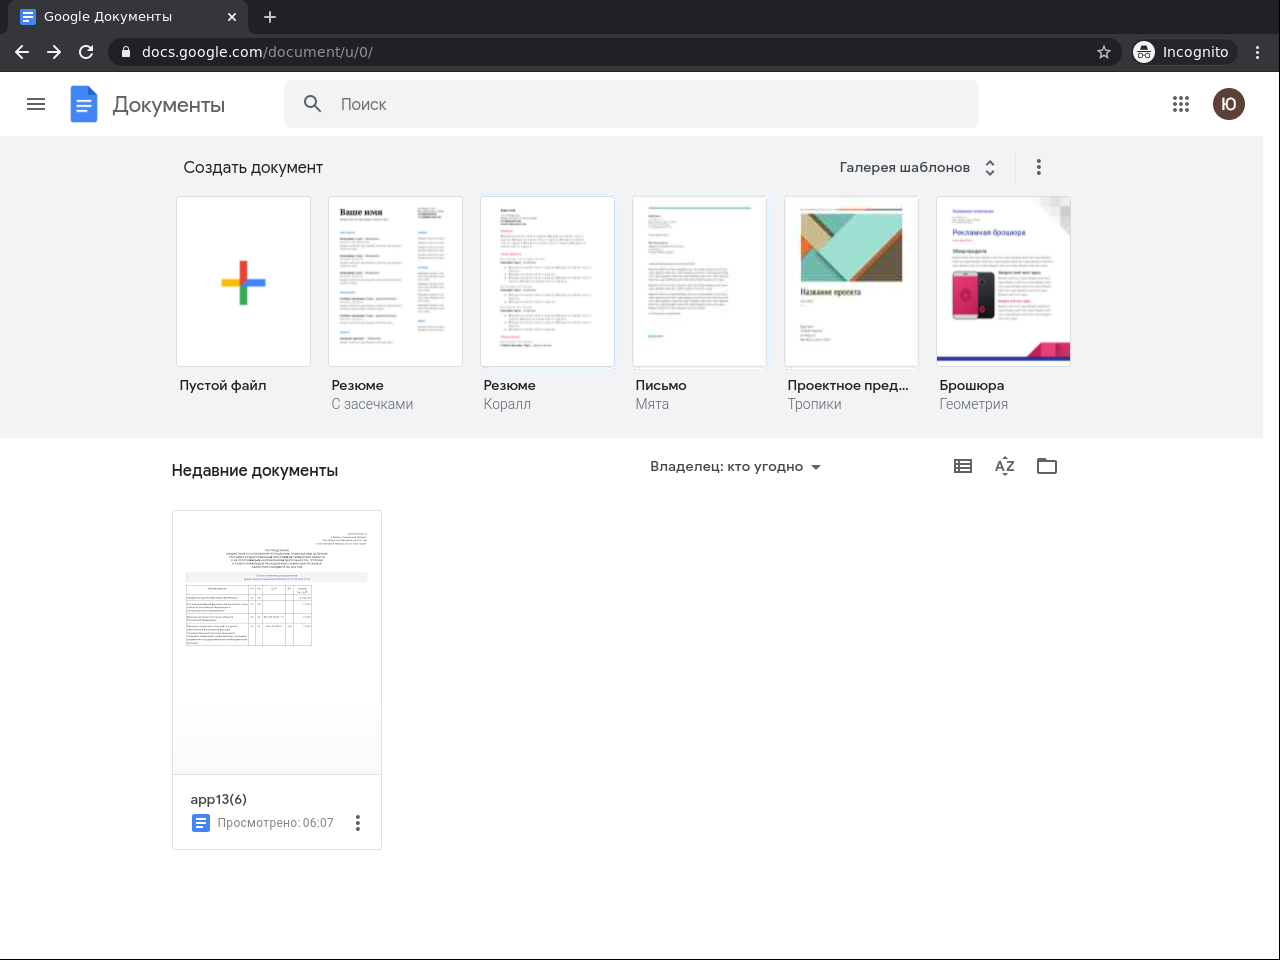Click the Google Docs logo icon
Screen dimensions: 1280x960
pos(84,104)
